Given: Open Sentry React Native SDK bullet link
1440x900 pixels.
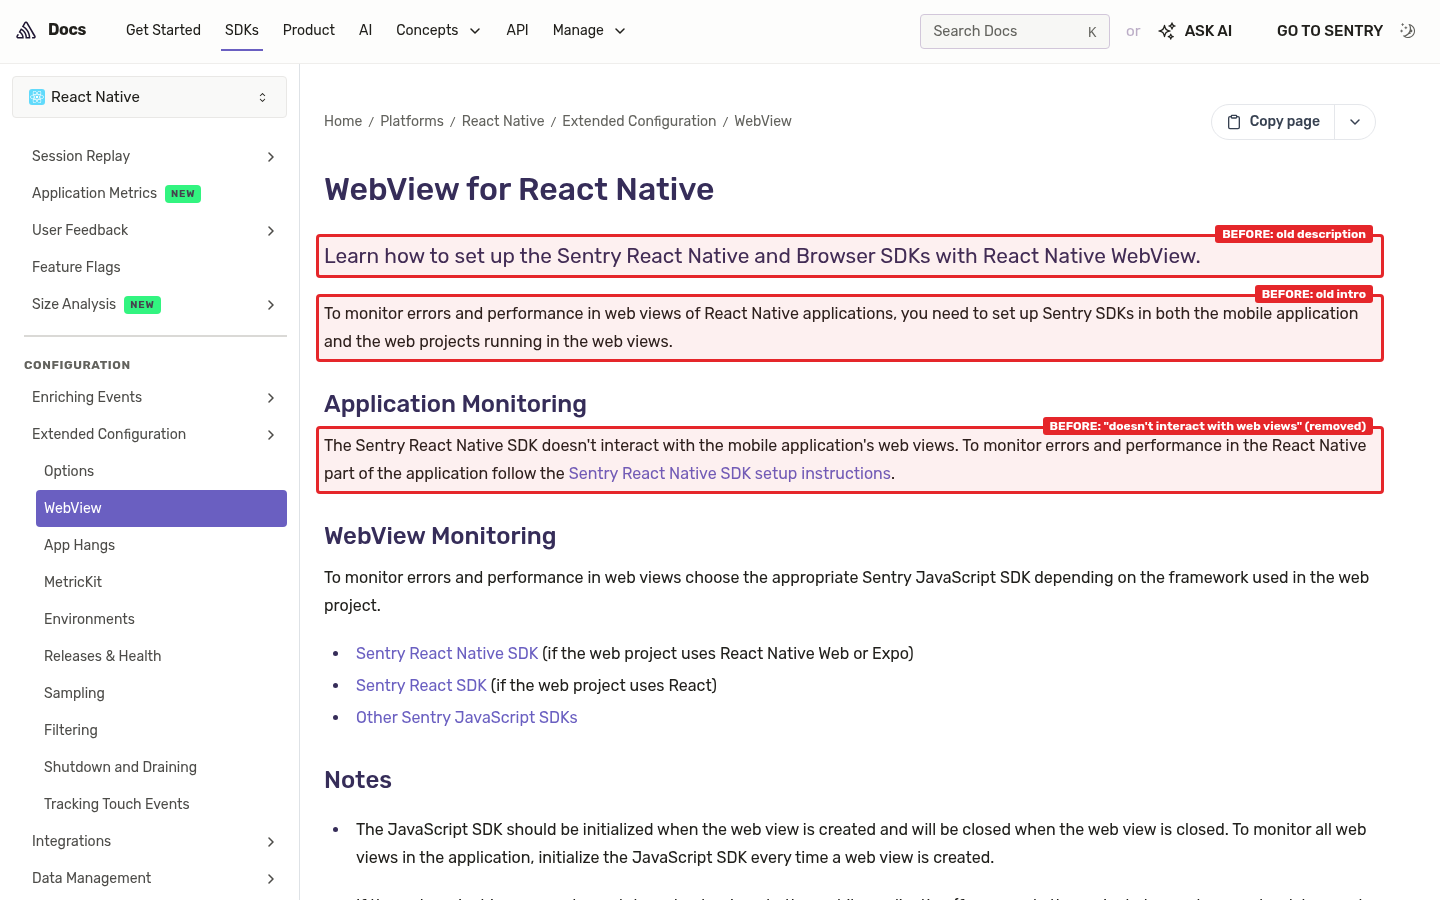Looking at the screenshot, I should (x=447, y=653).
